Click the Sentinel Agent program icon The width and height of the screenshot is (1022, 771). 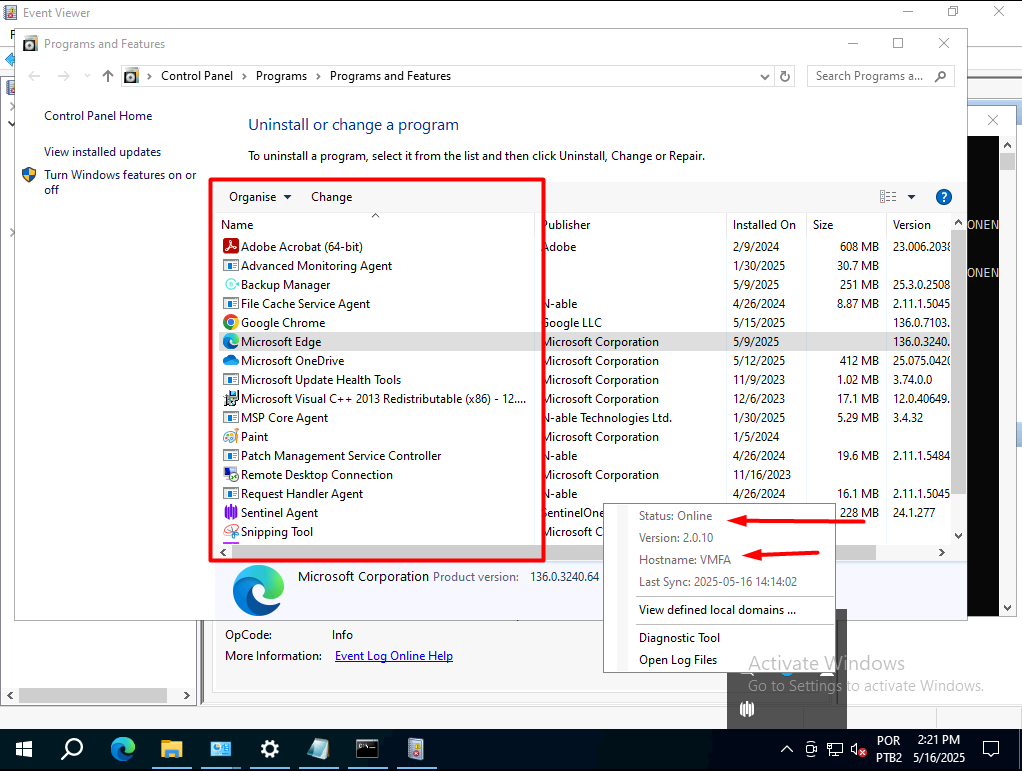coord(231,513)
